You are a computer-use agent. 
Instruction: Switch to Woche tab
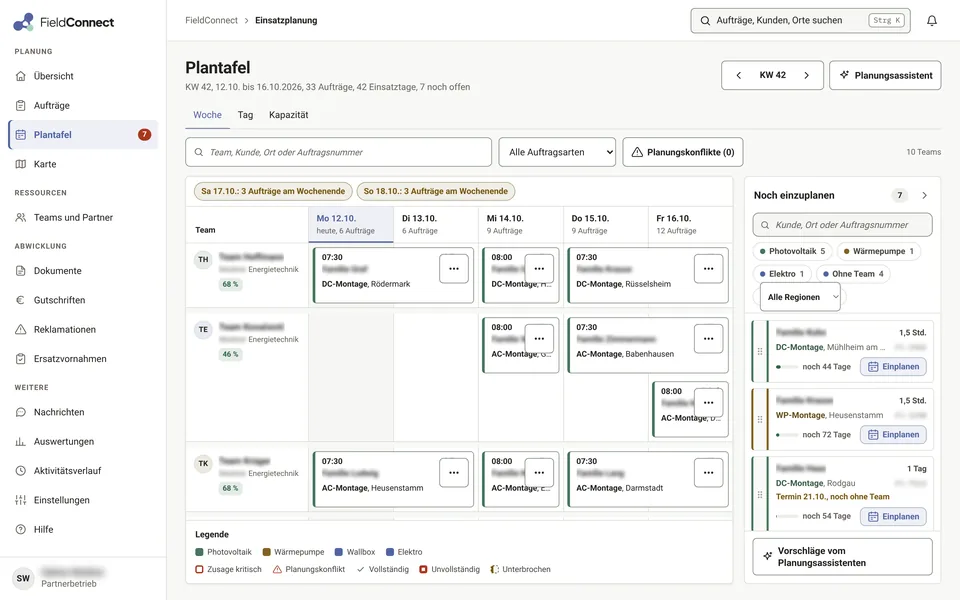[x=208, y=115]
